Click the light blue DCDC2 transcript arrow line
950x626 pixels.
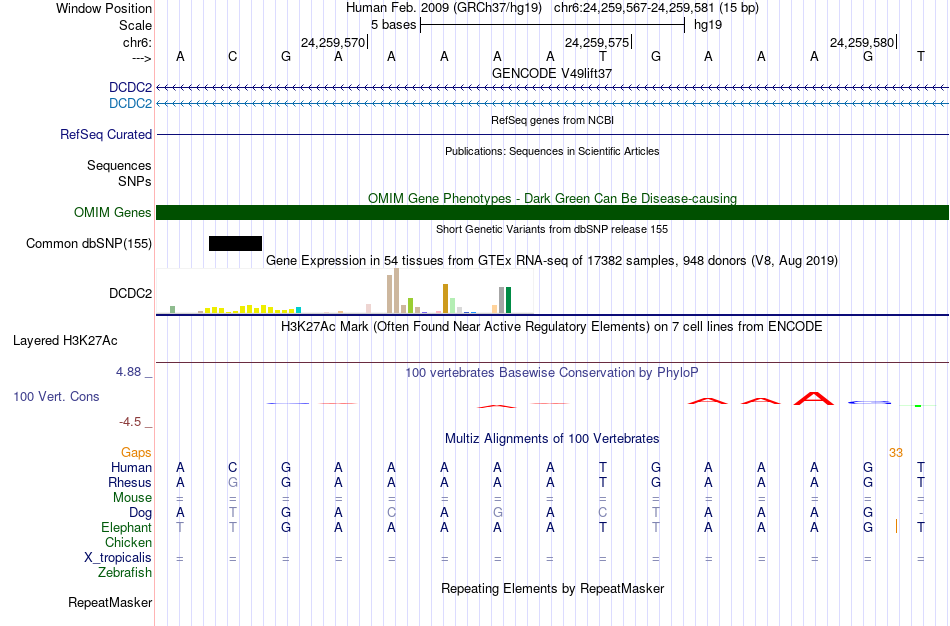(552, 104)
